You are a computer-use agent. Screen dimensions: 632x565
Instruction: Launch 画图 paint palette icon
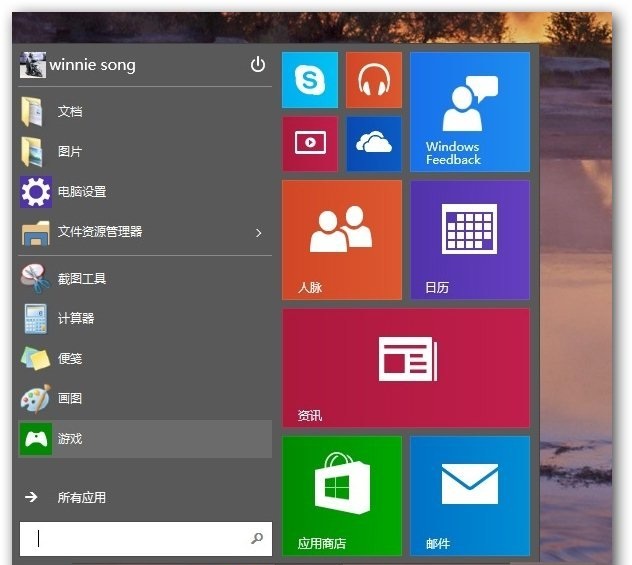(x=35, y=399)
